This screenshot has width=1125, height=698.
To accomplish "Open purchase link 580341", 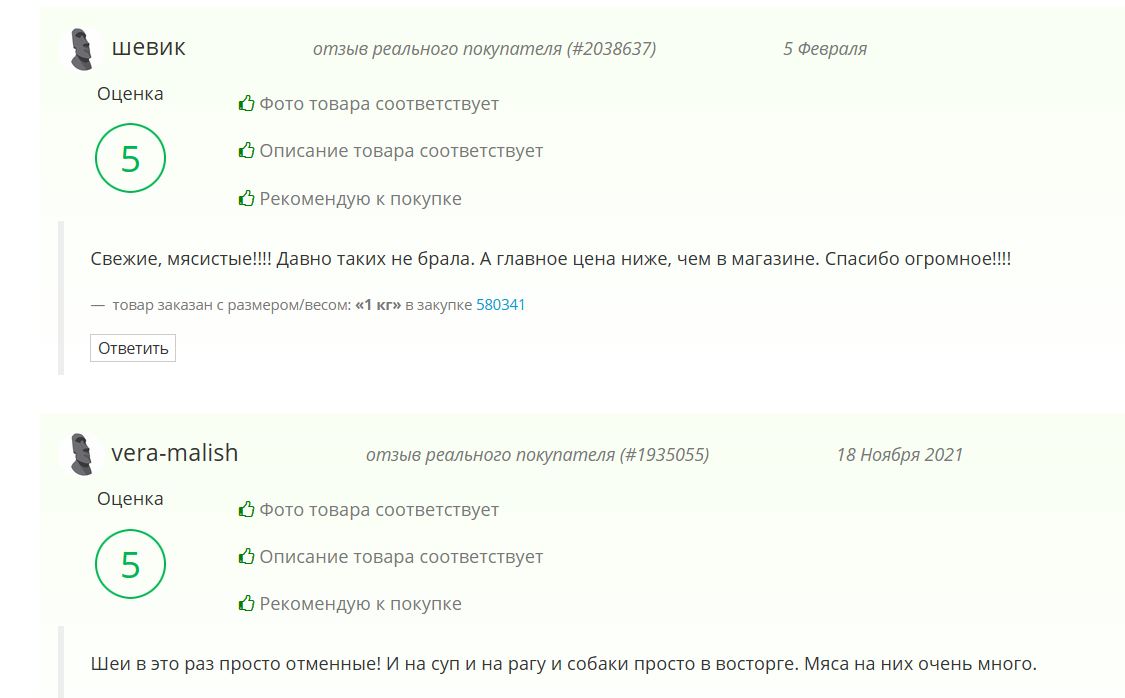I will [500, 304].
